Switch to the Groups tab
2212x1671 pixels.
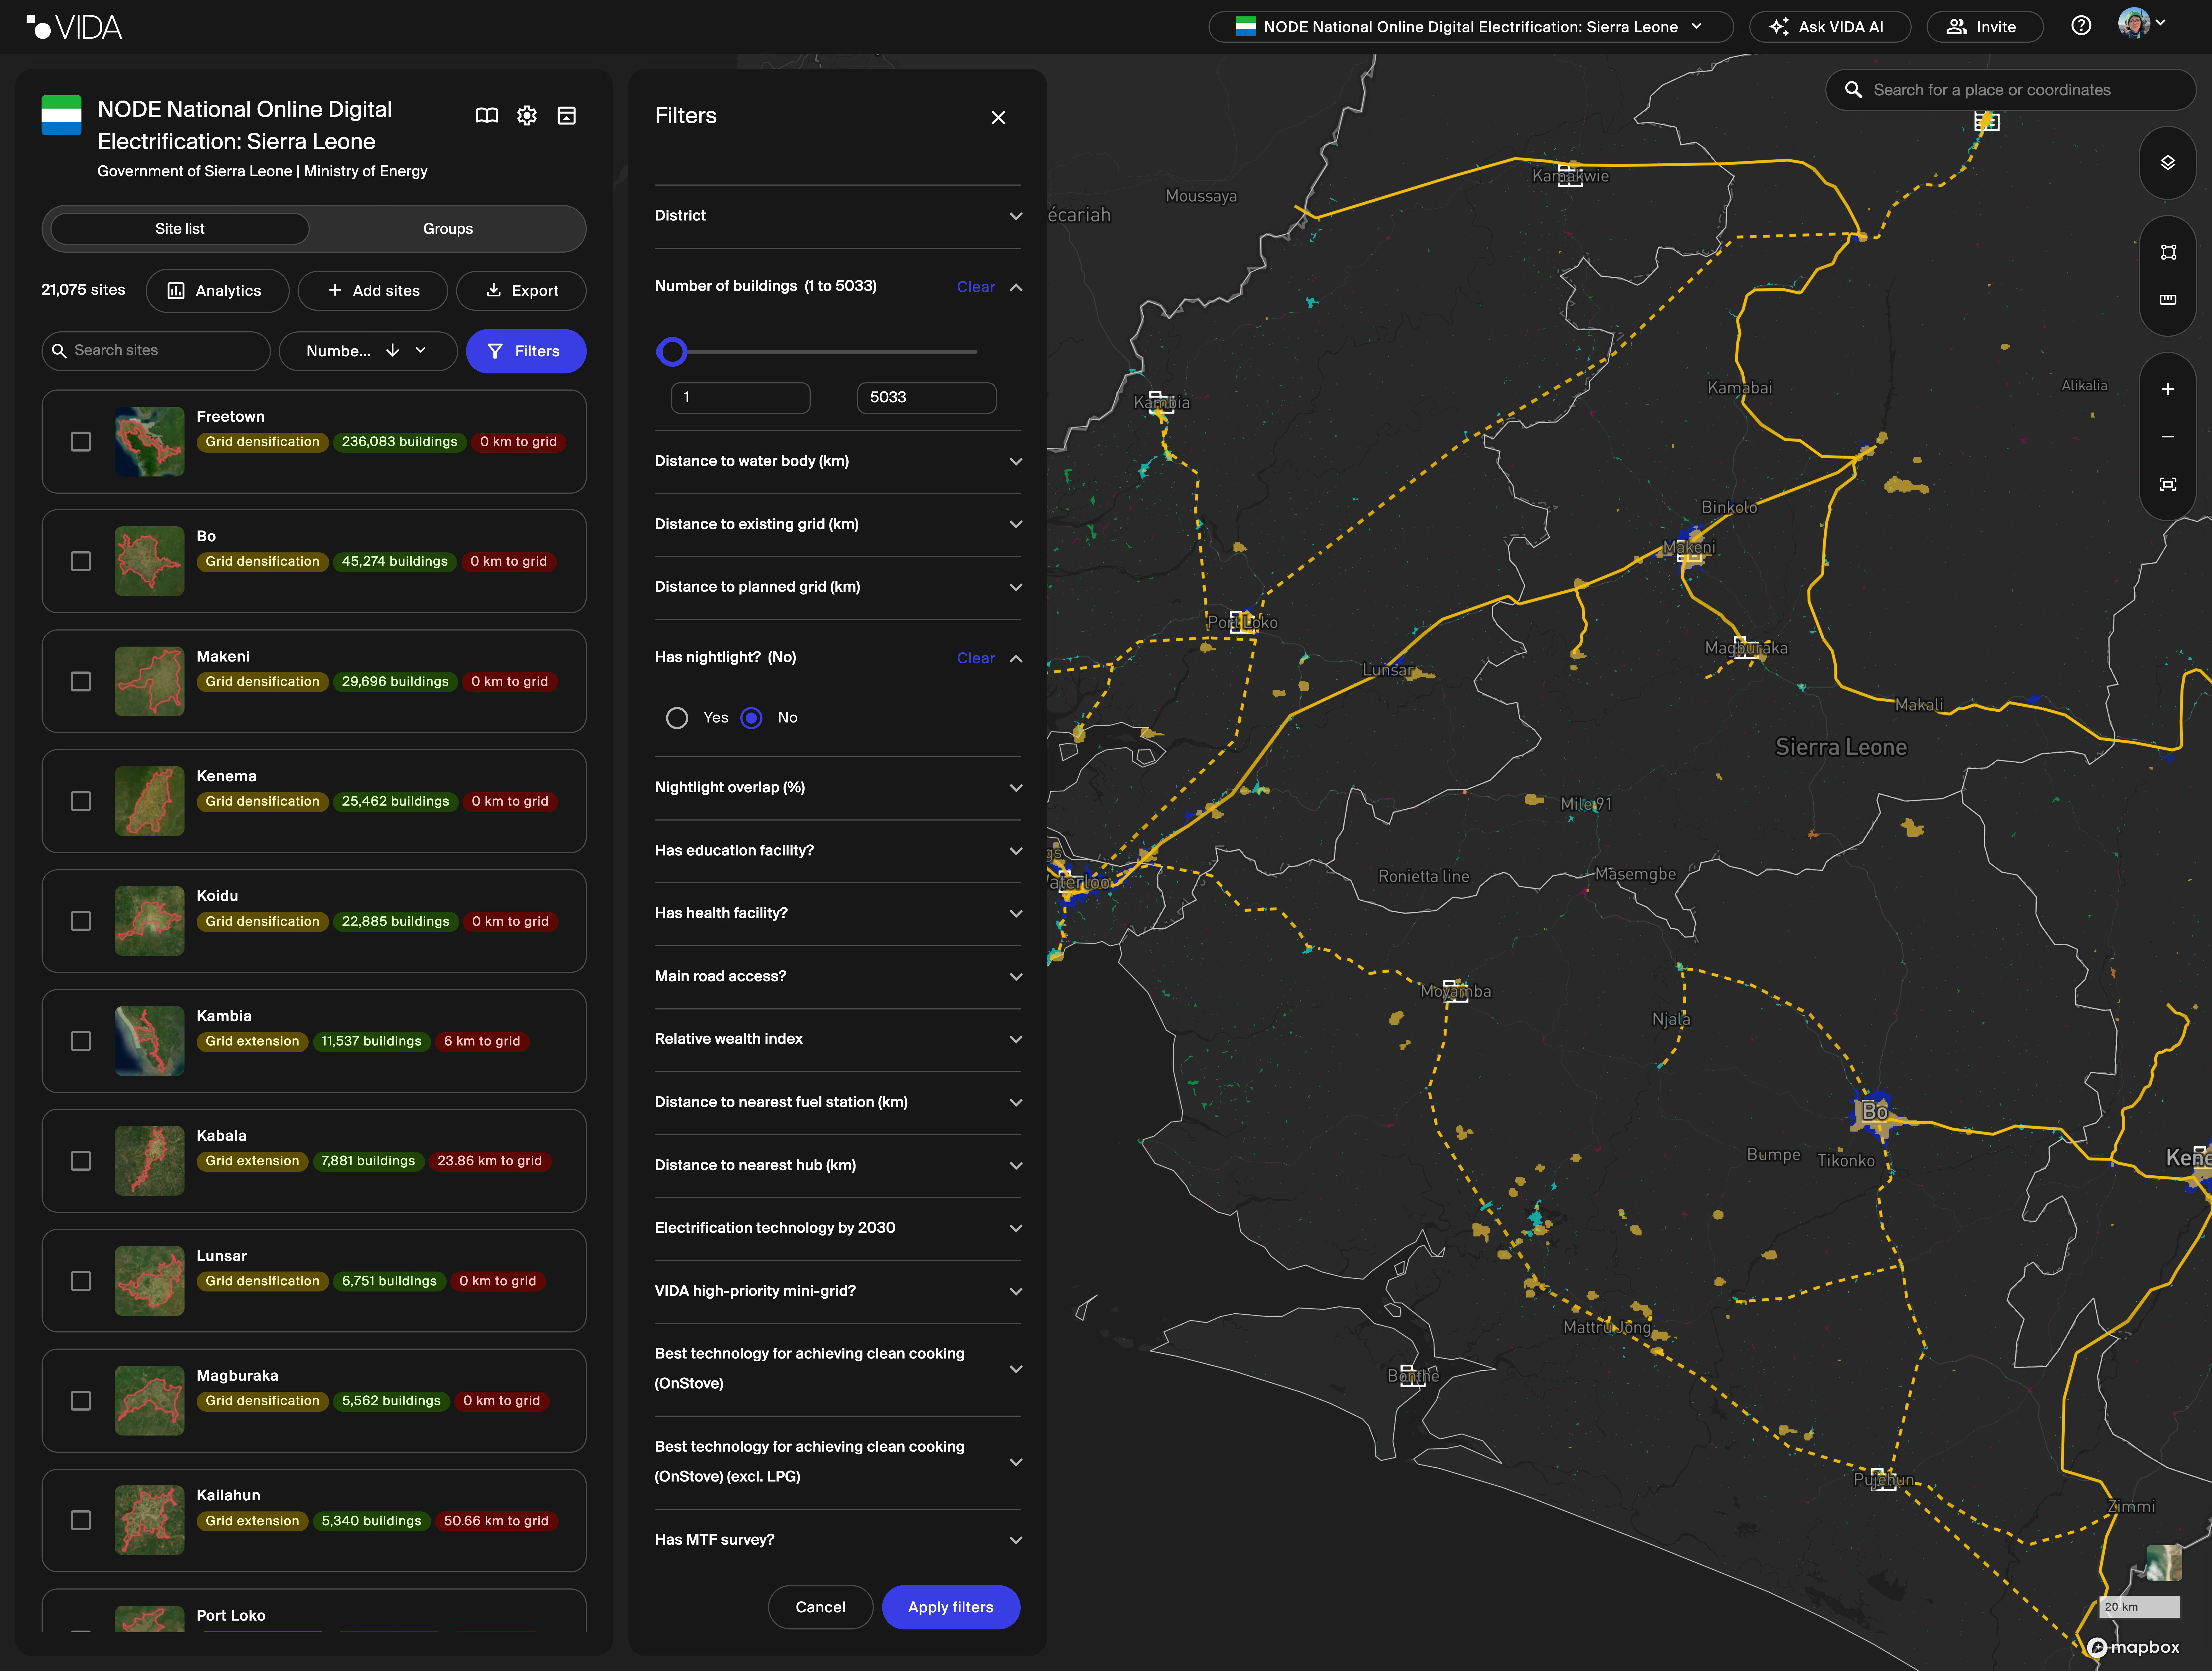[448, 229]
